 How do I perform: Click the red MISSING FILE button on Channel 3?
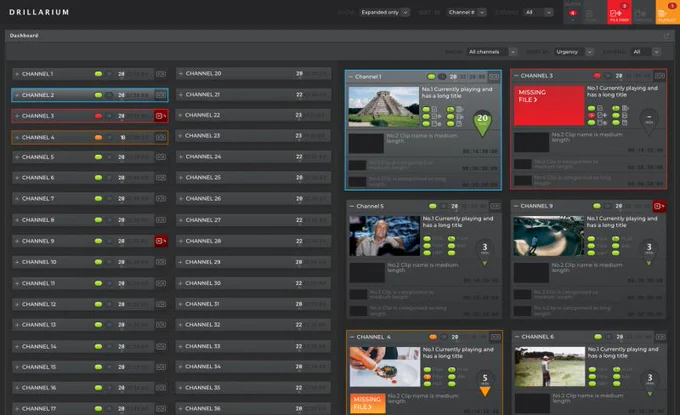pos(549,105)
